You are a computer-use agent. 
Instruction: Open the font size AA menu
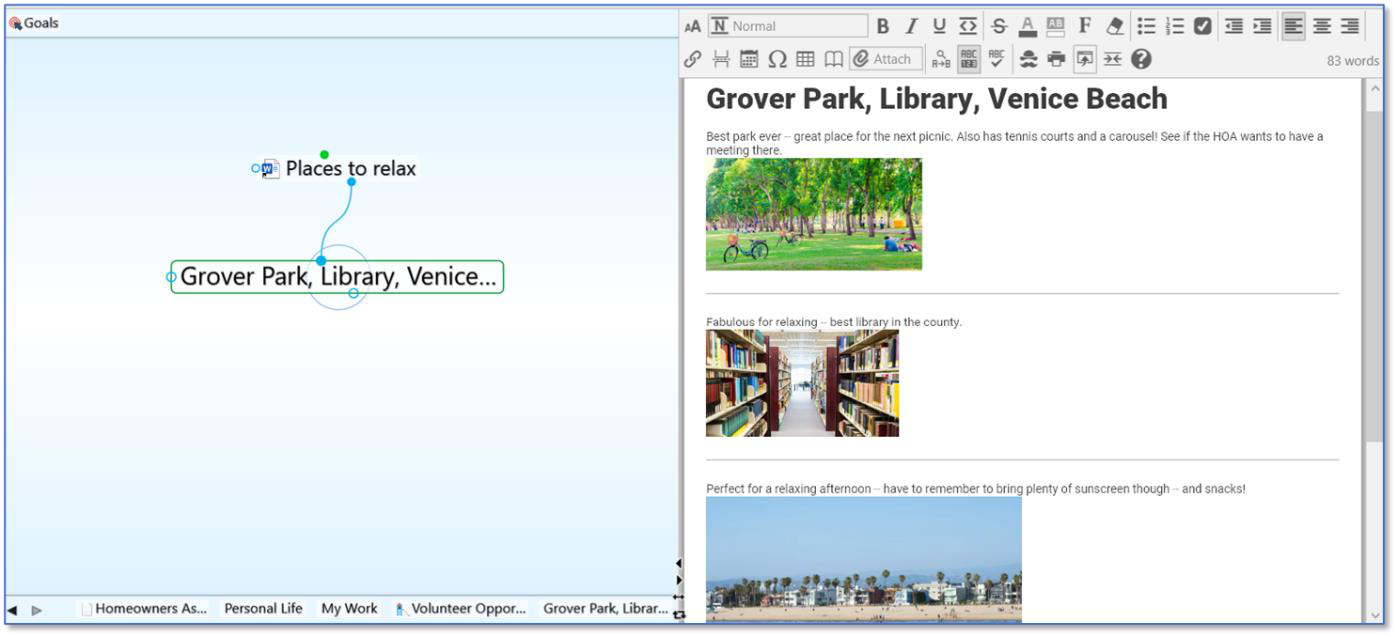click(x=692, y=27)
